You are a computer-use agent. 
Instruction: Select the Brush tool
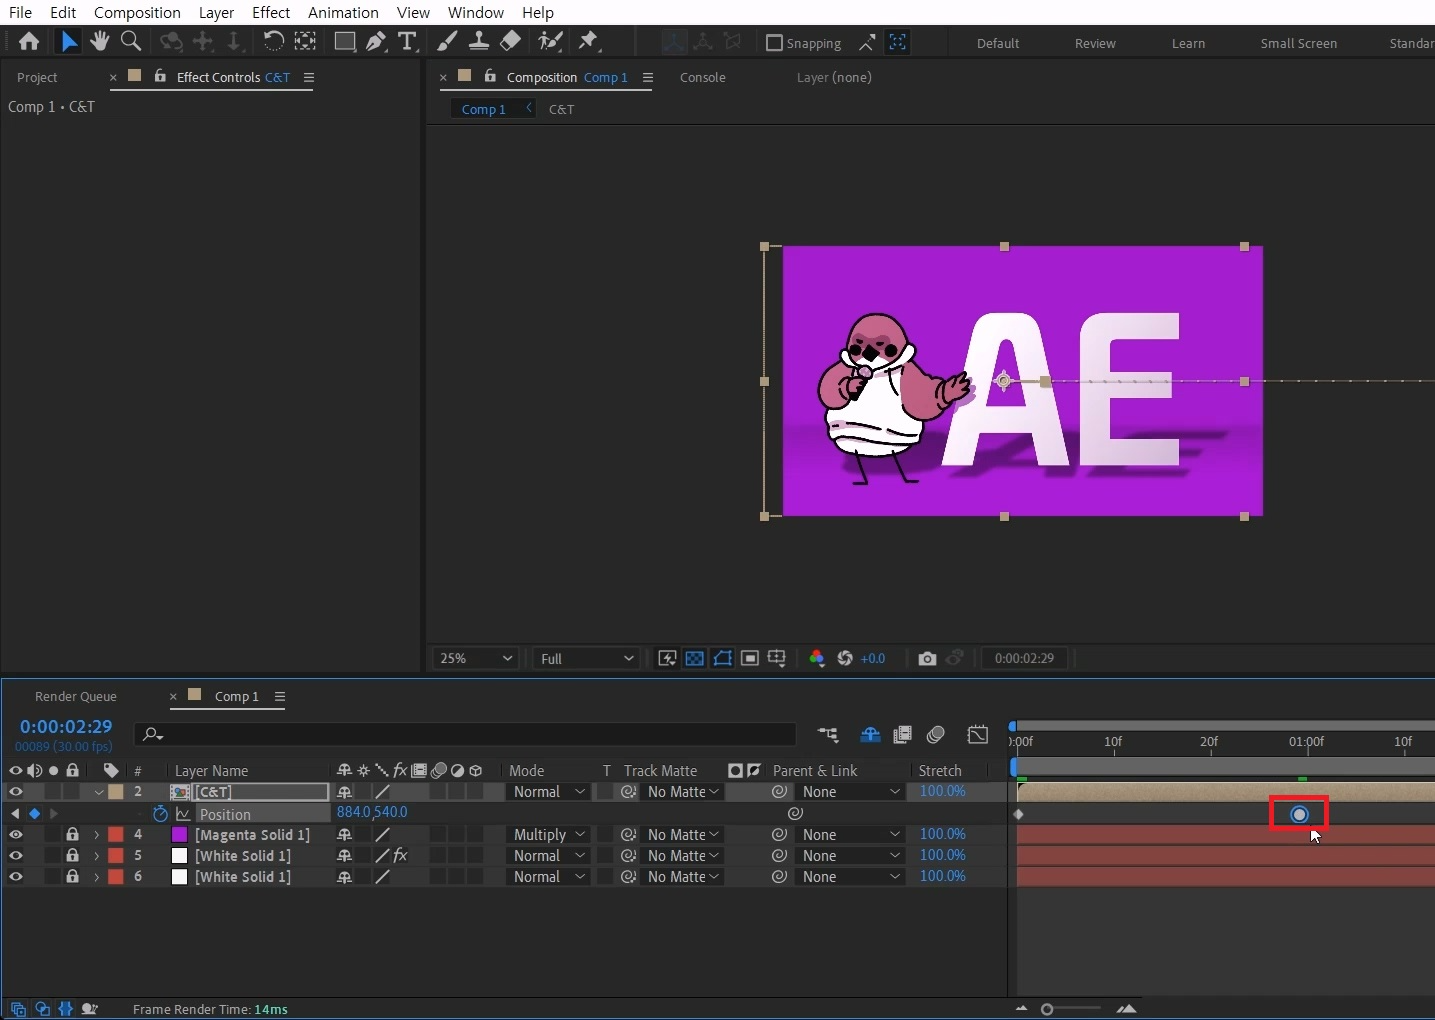pos(448,41)
